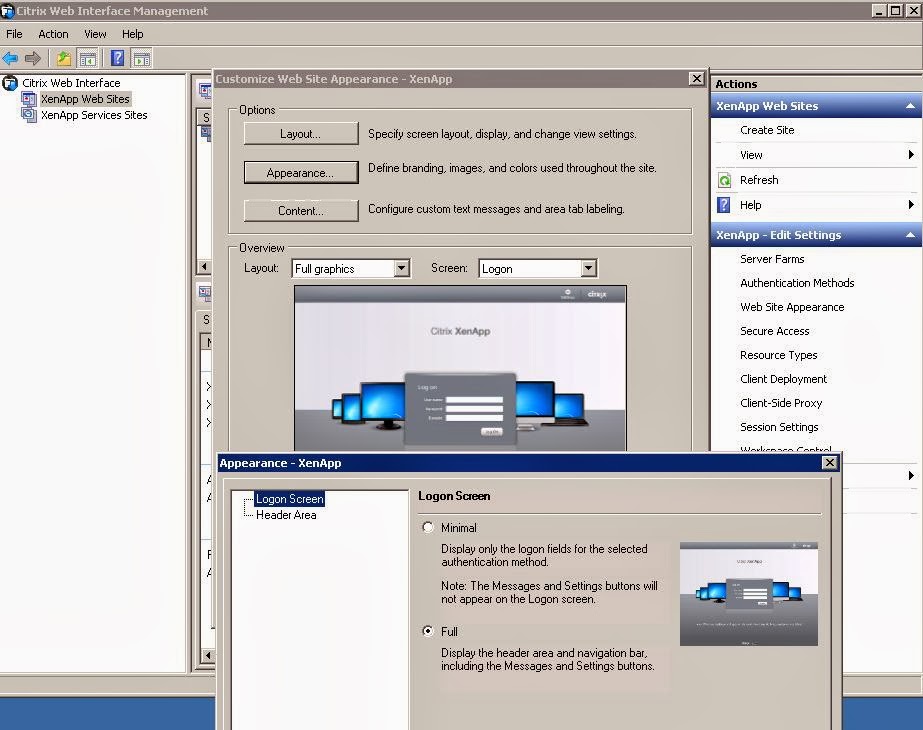Open the Help item in Actions pane

(x=751, y=205)
